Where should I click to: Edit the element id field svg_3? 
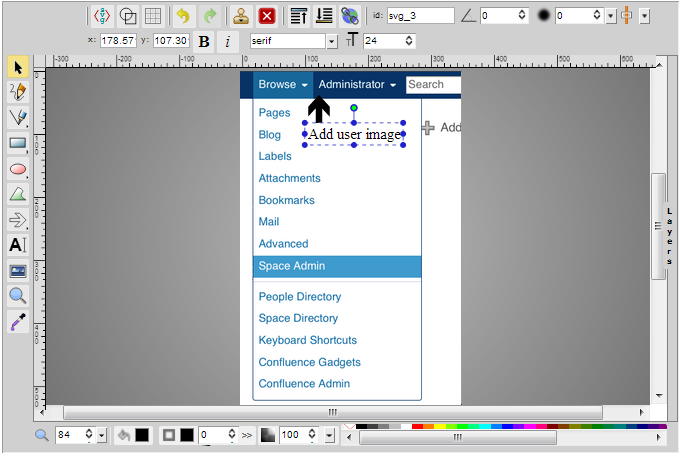tap(420, 16)
